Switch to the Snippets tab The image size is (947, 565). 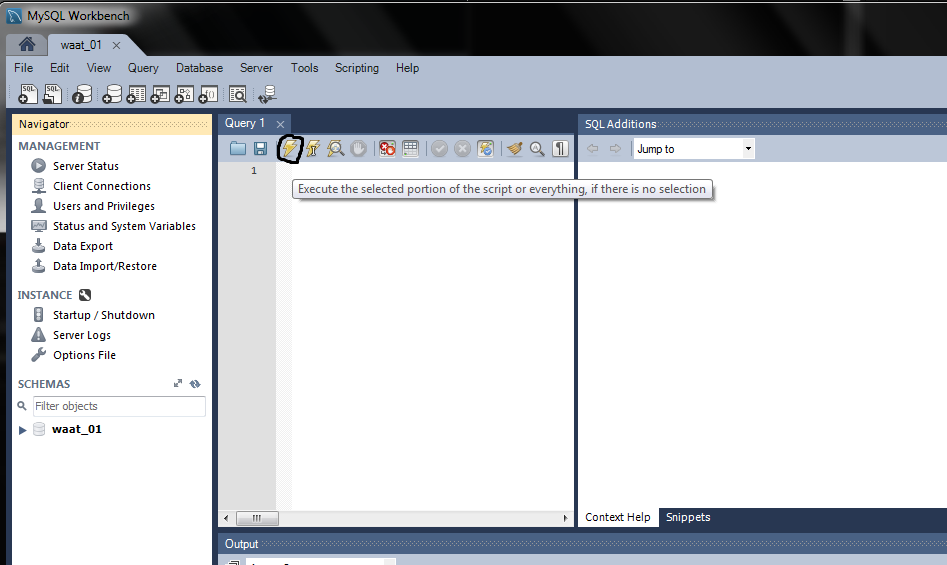pyautogui.click(x=688, y=517)
